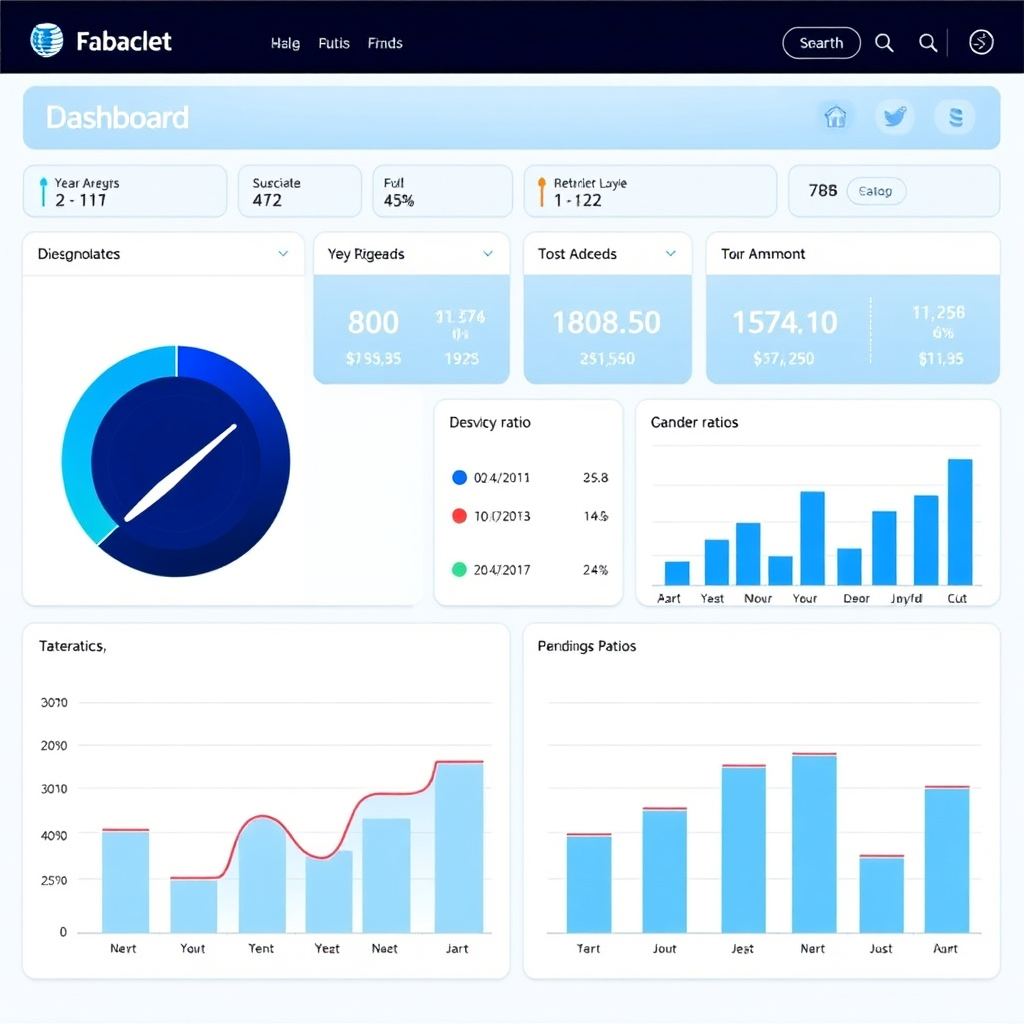
Task: Open the Yey Rigeads dropdown arrow
Action: (x=488, y=254)
